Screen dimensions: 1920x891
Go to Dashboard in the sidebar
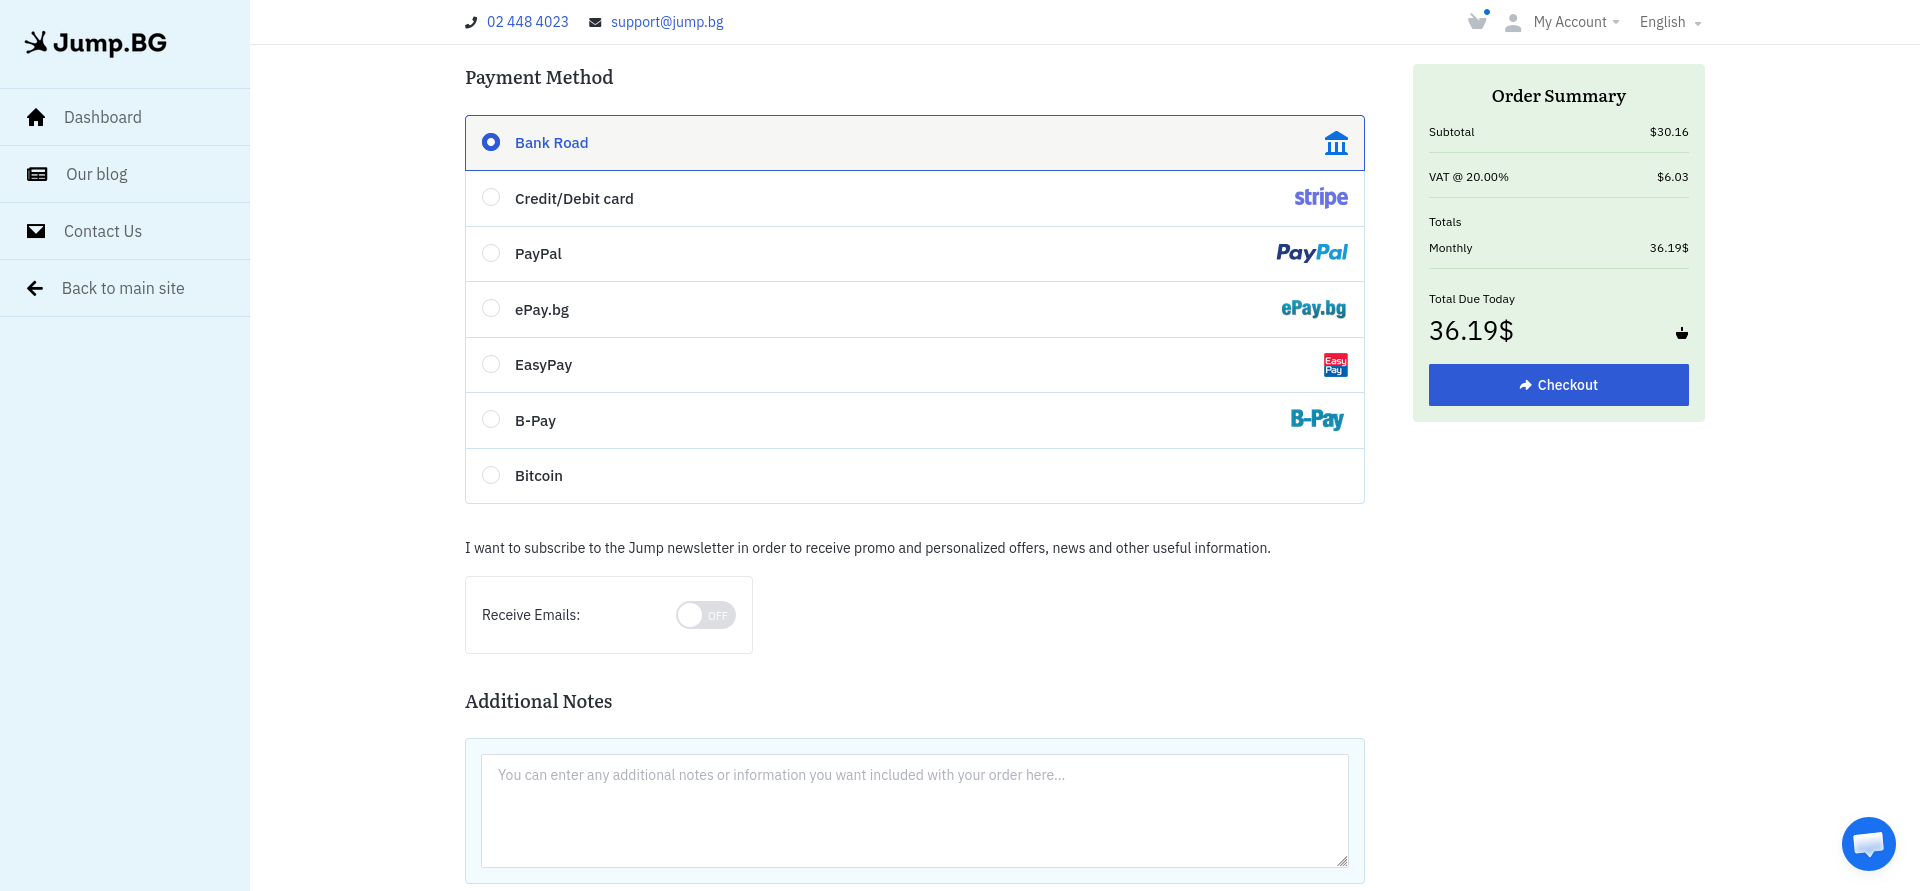125,117
